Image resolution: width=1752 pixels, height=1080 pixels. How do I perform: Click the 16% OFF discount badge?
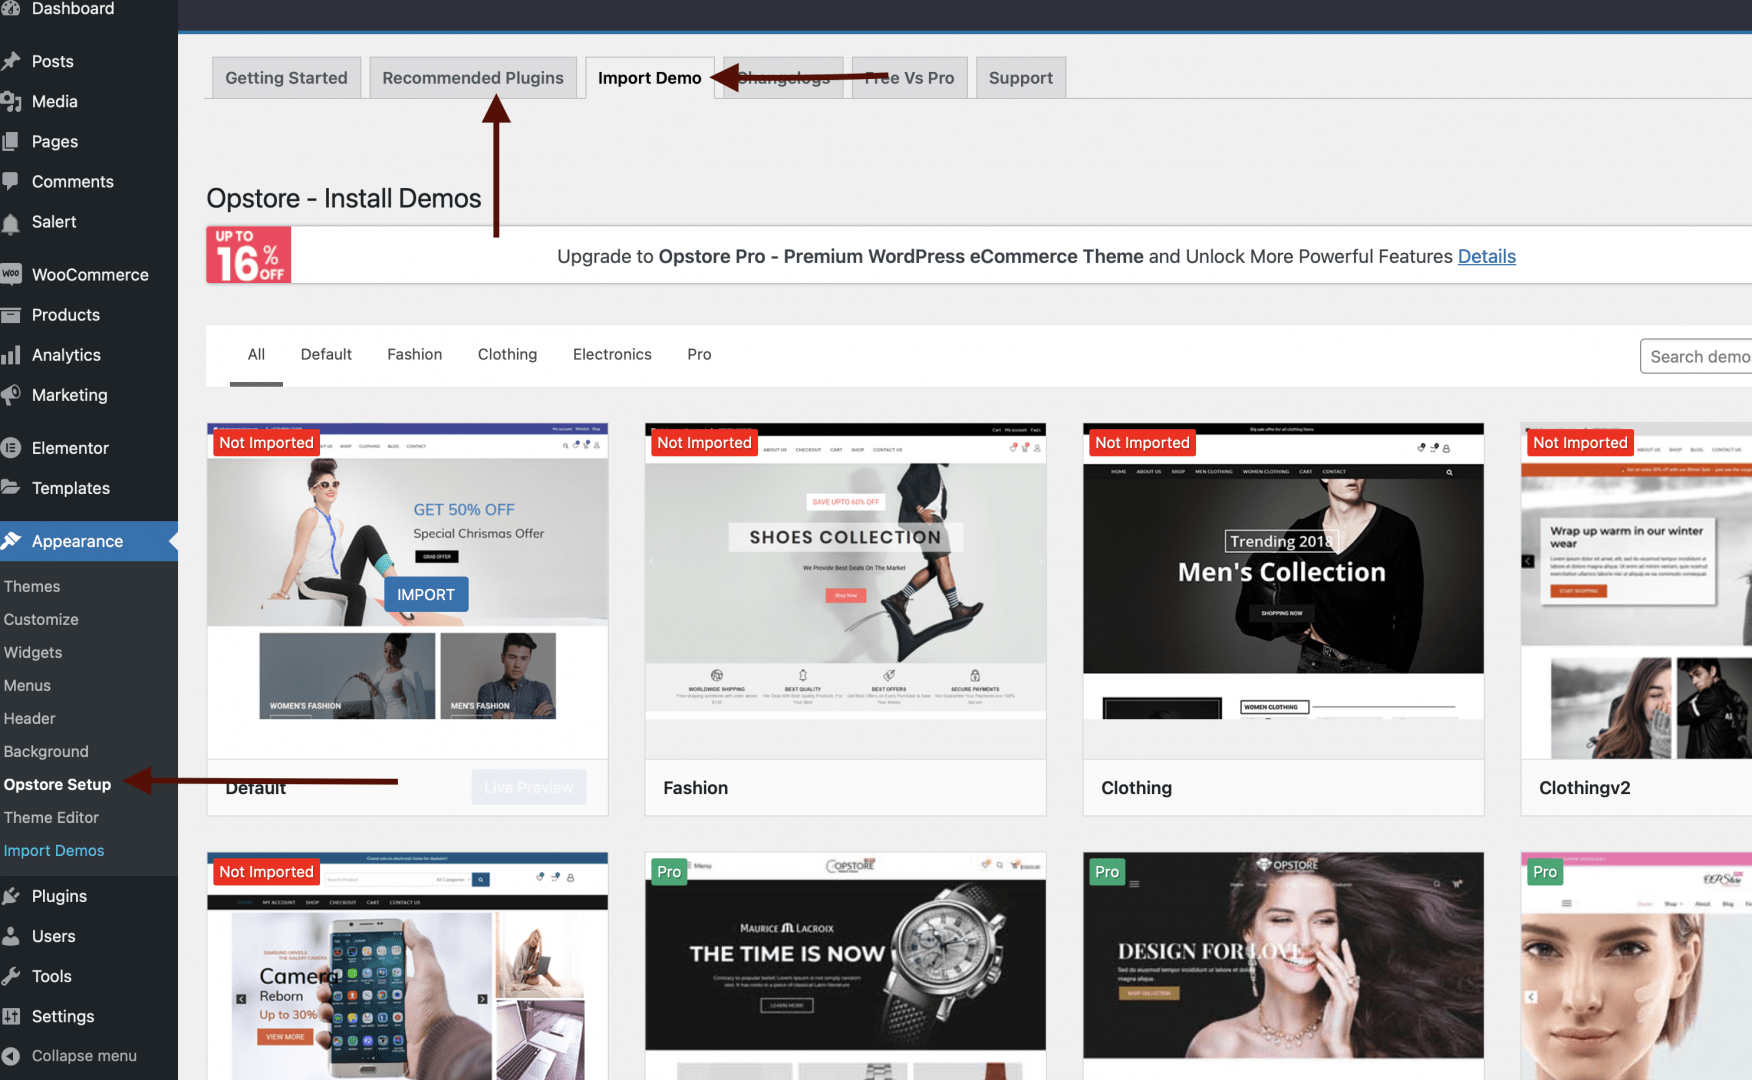point(249,255)
